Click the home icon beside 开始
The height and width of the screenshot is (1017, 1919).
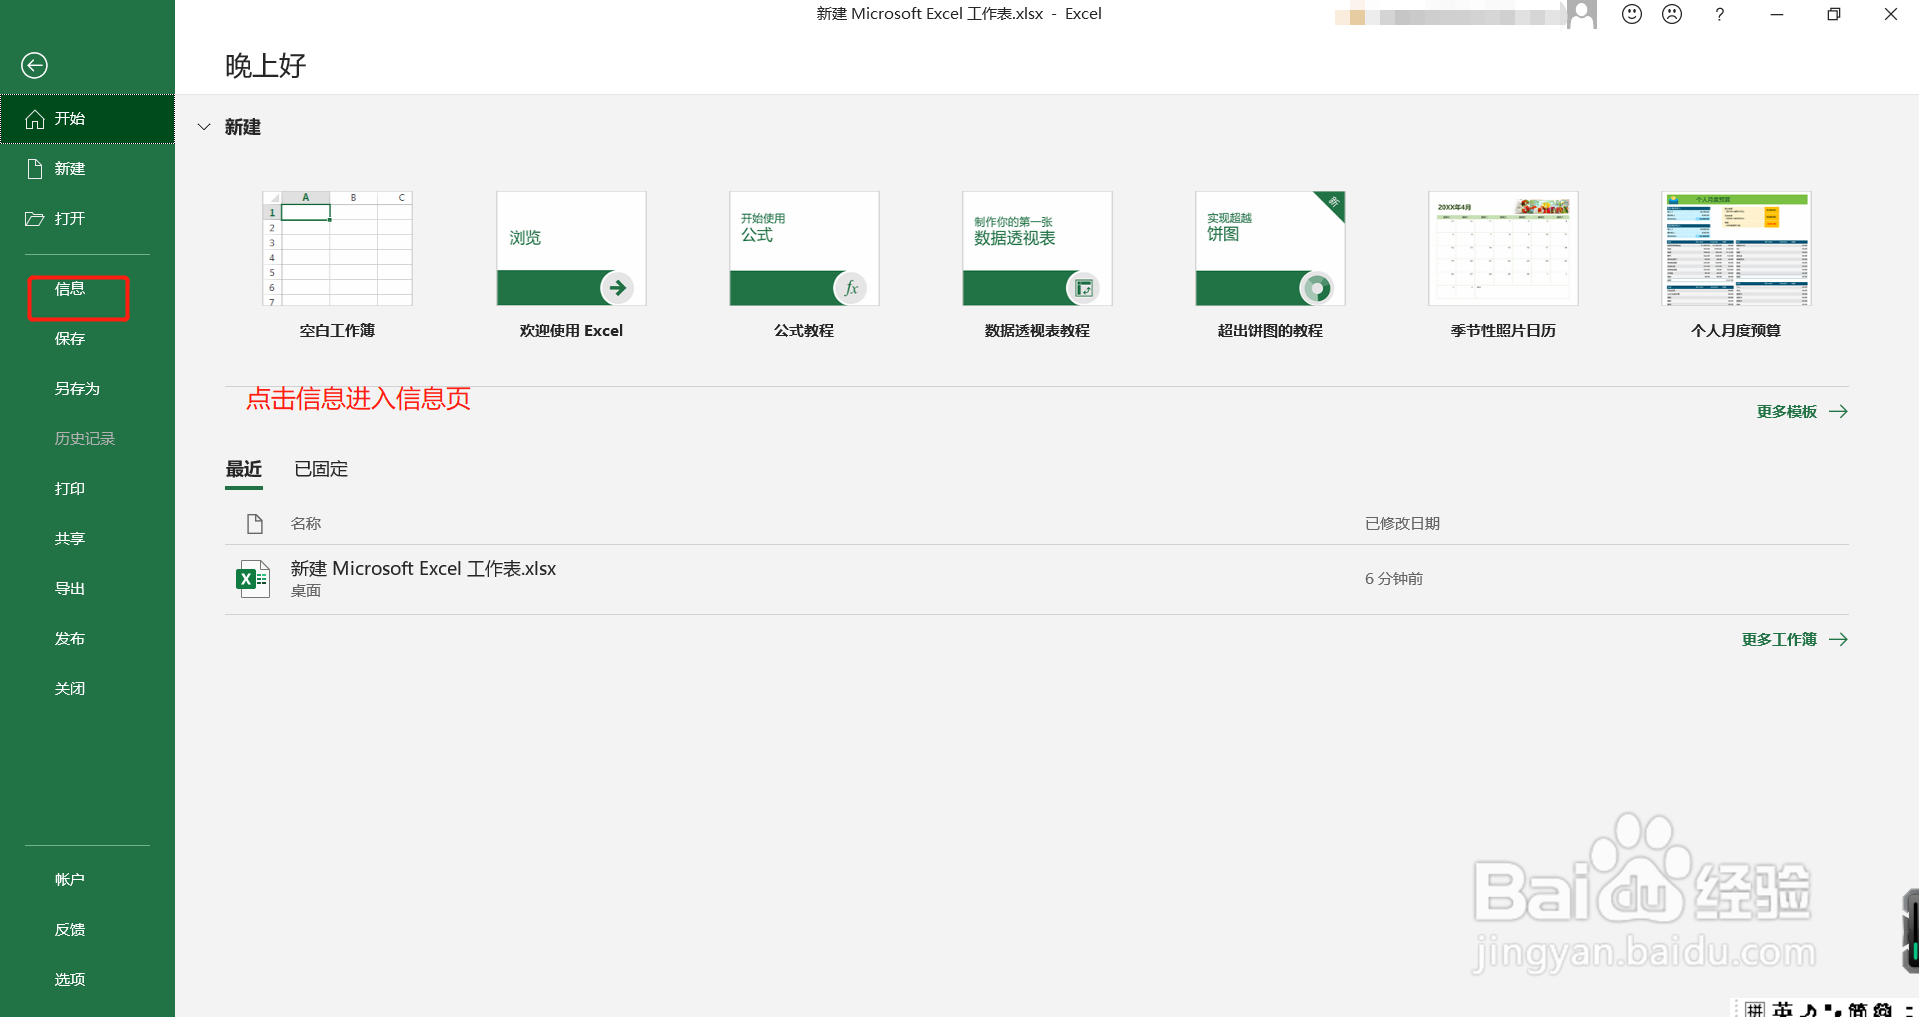click(35, 119)
